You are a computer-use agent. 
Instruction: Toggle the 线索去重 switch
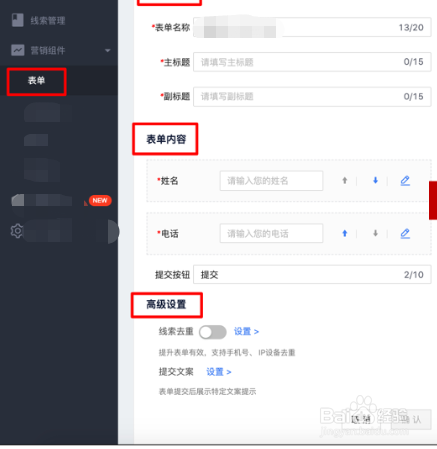213,332
